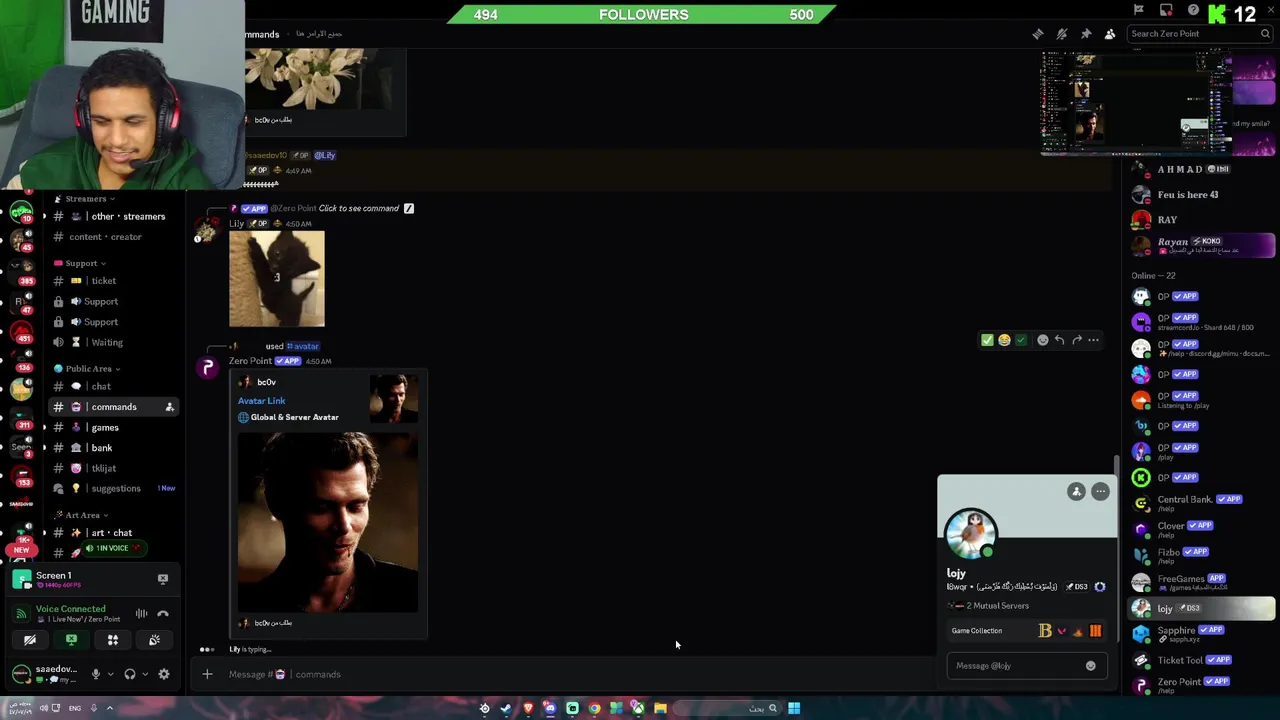Viewport: 1280px width, 720px height.
Task: Open Windows Start button on taskbar
Action: pyautogui.click(x=794, y=708)
